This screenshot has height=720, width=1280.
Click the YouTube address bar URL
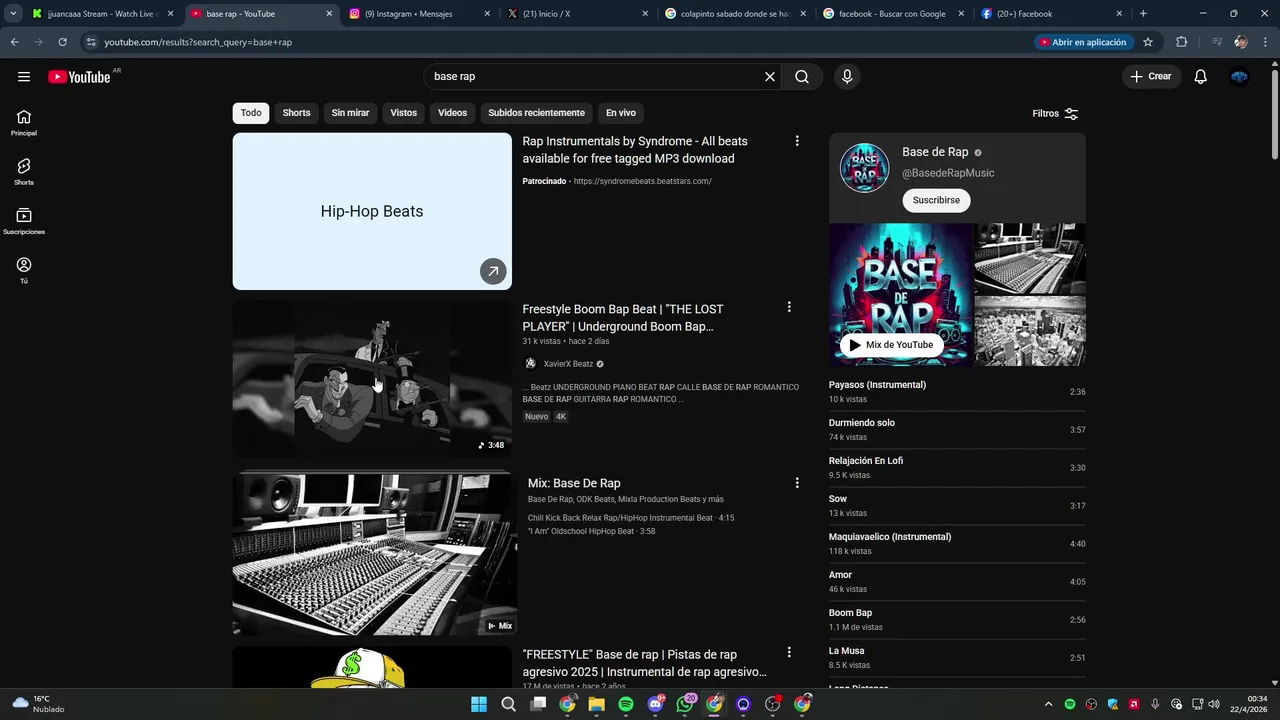198,42
